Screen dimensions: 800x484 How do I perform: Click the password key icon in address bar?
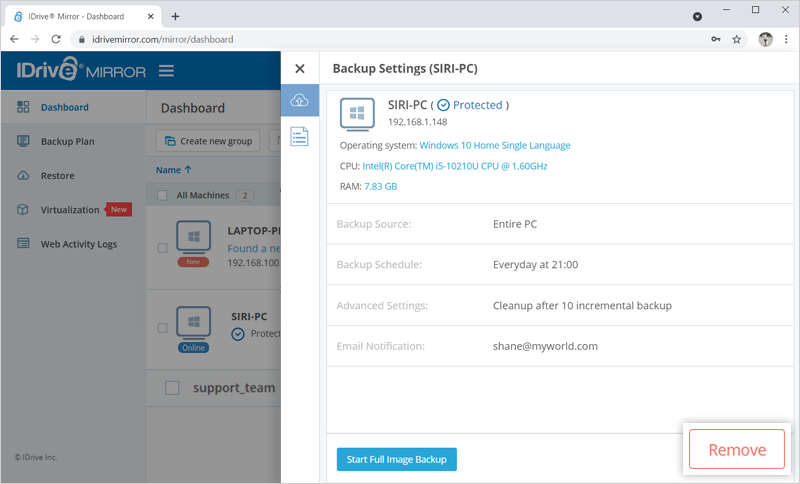point(715,40)
